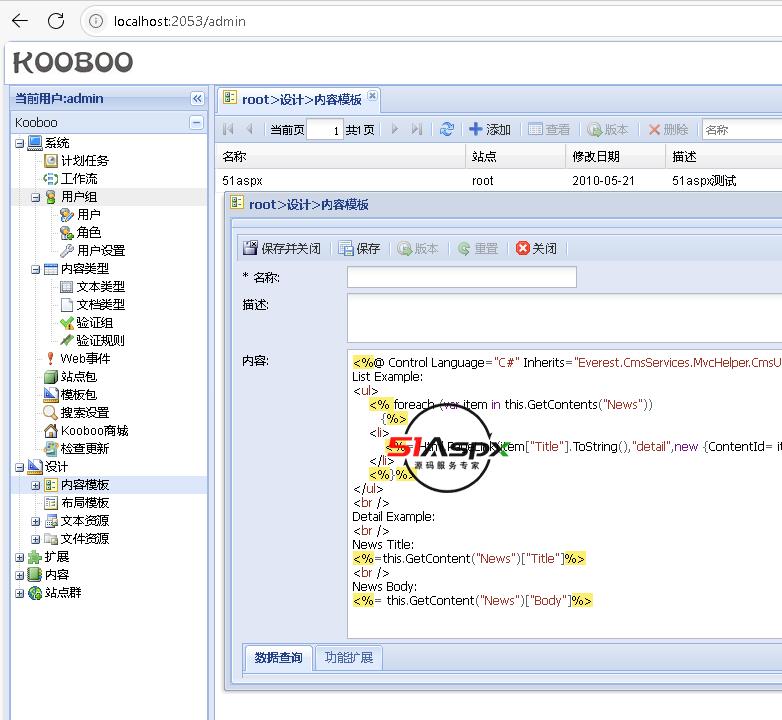The height and width of the screenshot is (720, 782).
Task: Open 站点包 package icon
Action: (x=51, y=376)
